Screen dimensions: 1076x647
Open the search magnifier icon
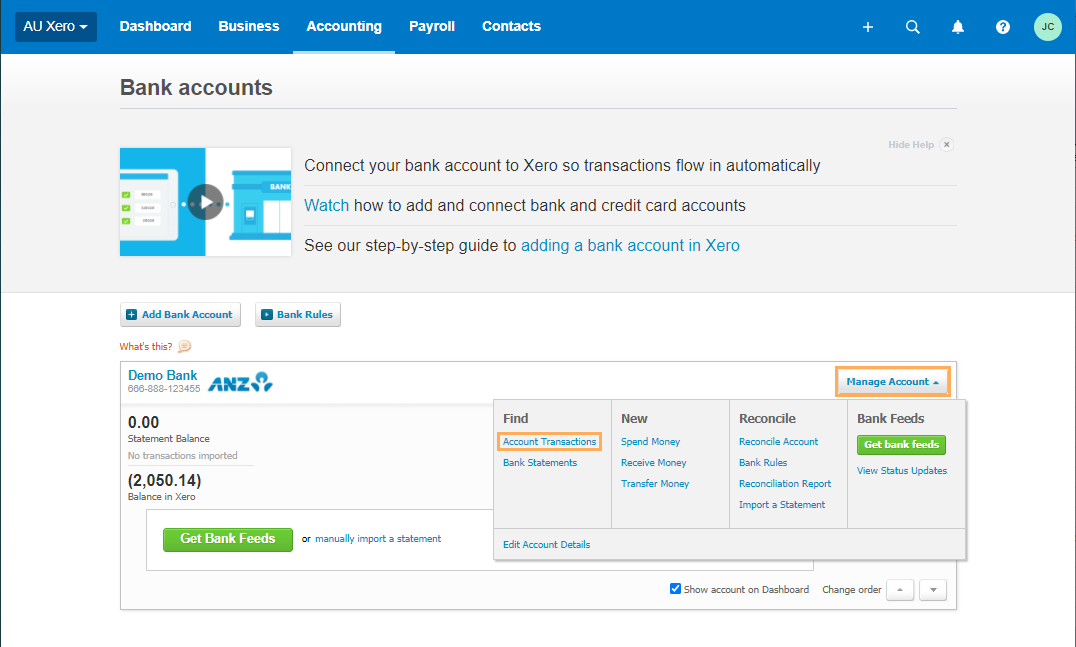[x=913, y=27]
